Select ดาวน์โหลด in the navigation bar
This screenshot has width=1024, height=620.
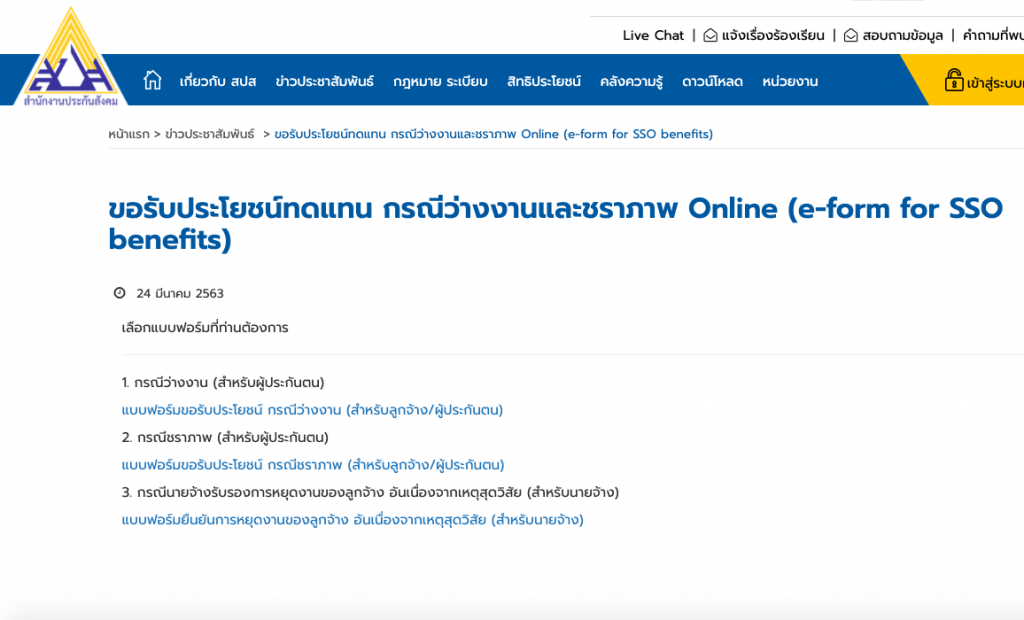711,81
